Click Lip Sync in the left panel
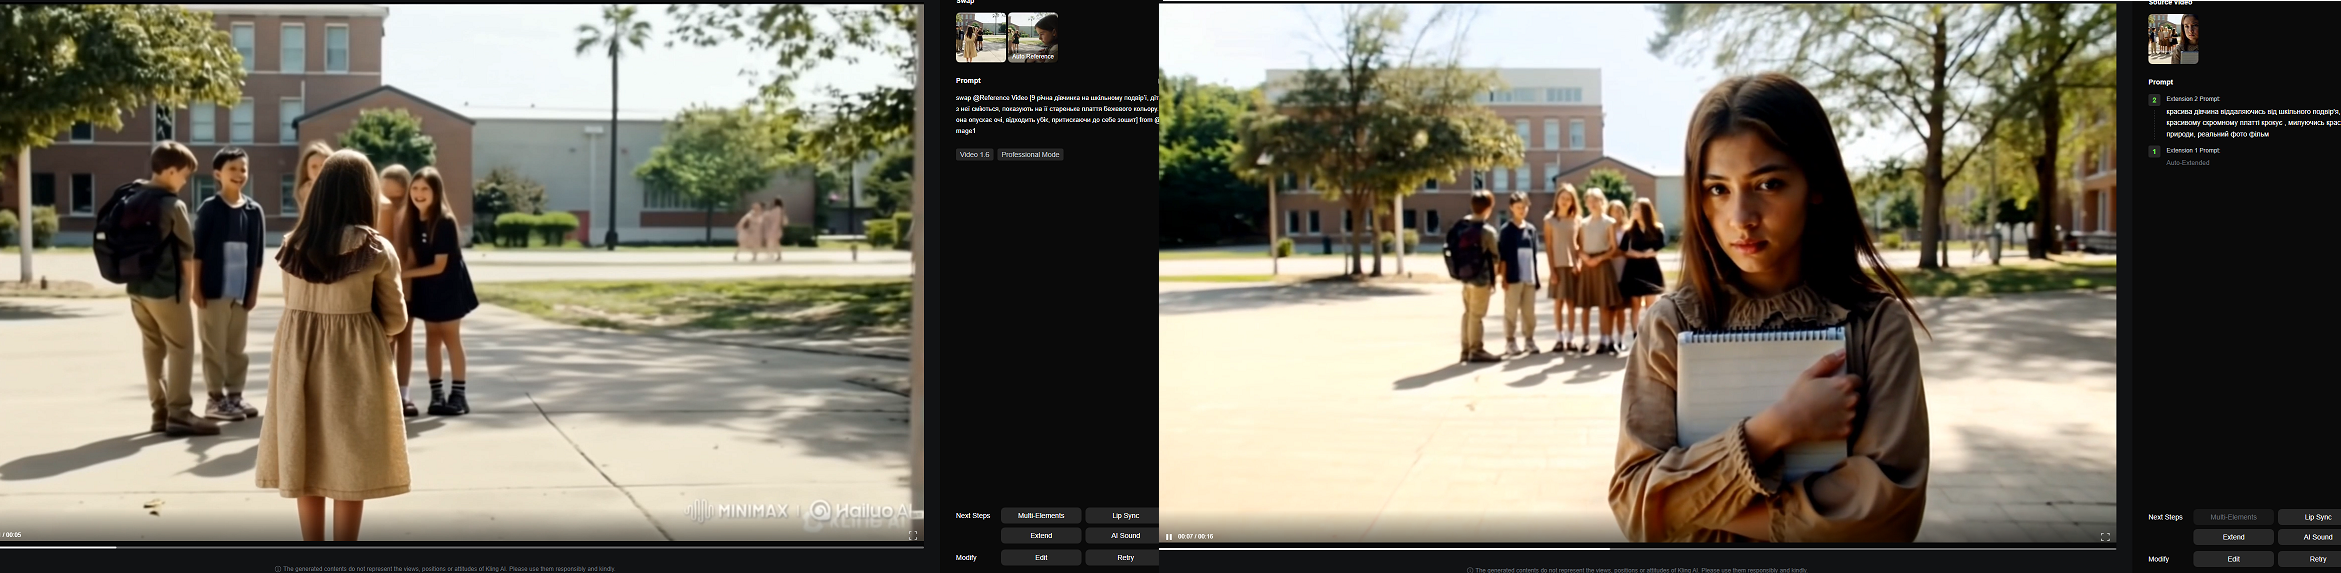2341x573 pixels. 1125,516
